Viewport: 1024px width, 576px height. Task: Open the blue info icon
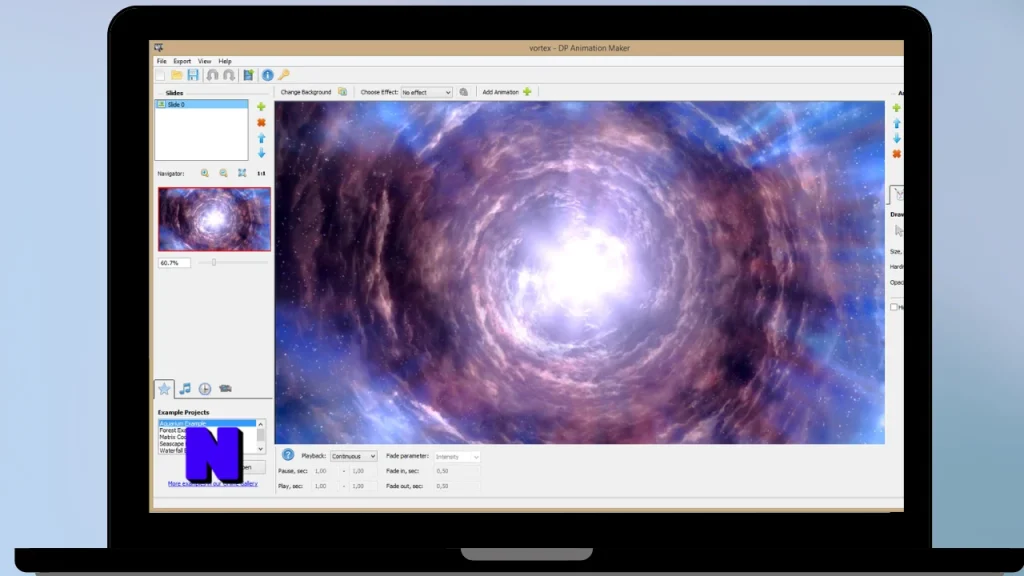tap(268, 76)
